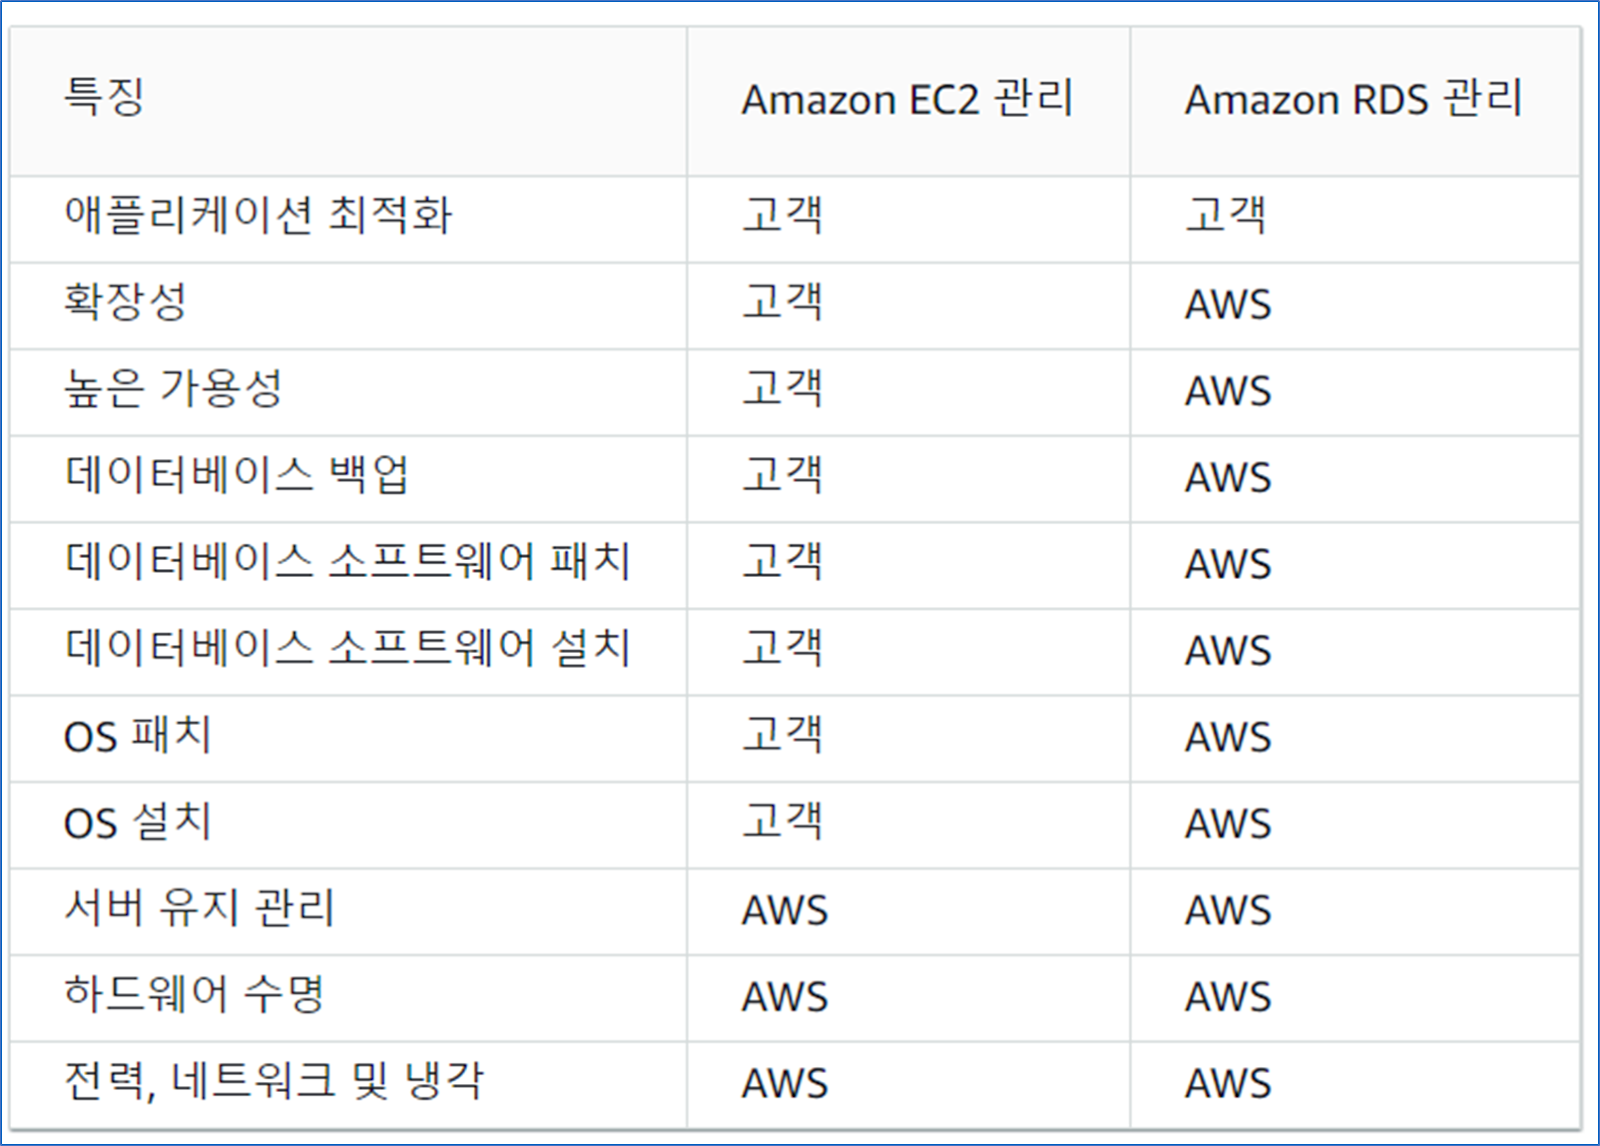Select the 확장성 feature cell
Screen dimensions: 1600x1146
pos(125,301)
